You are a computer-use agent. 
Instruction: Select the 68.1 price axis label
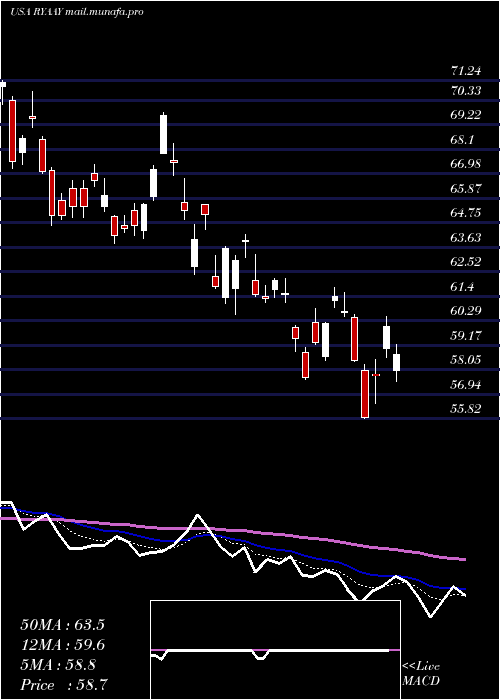pos(463,140)
